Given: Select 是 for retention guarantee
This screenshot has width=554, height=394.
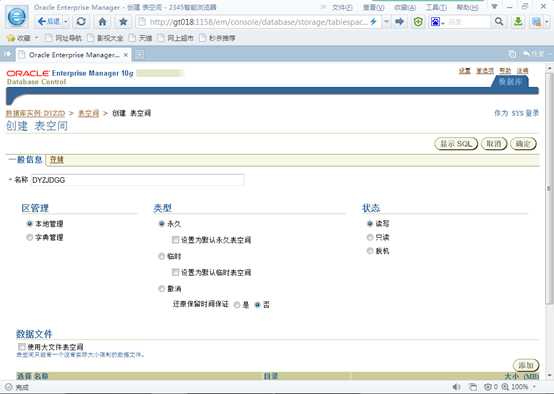Looking at the screenshot, I should click(x=237, y=305).
